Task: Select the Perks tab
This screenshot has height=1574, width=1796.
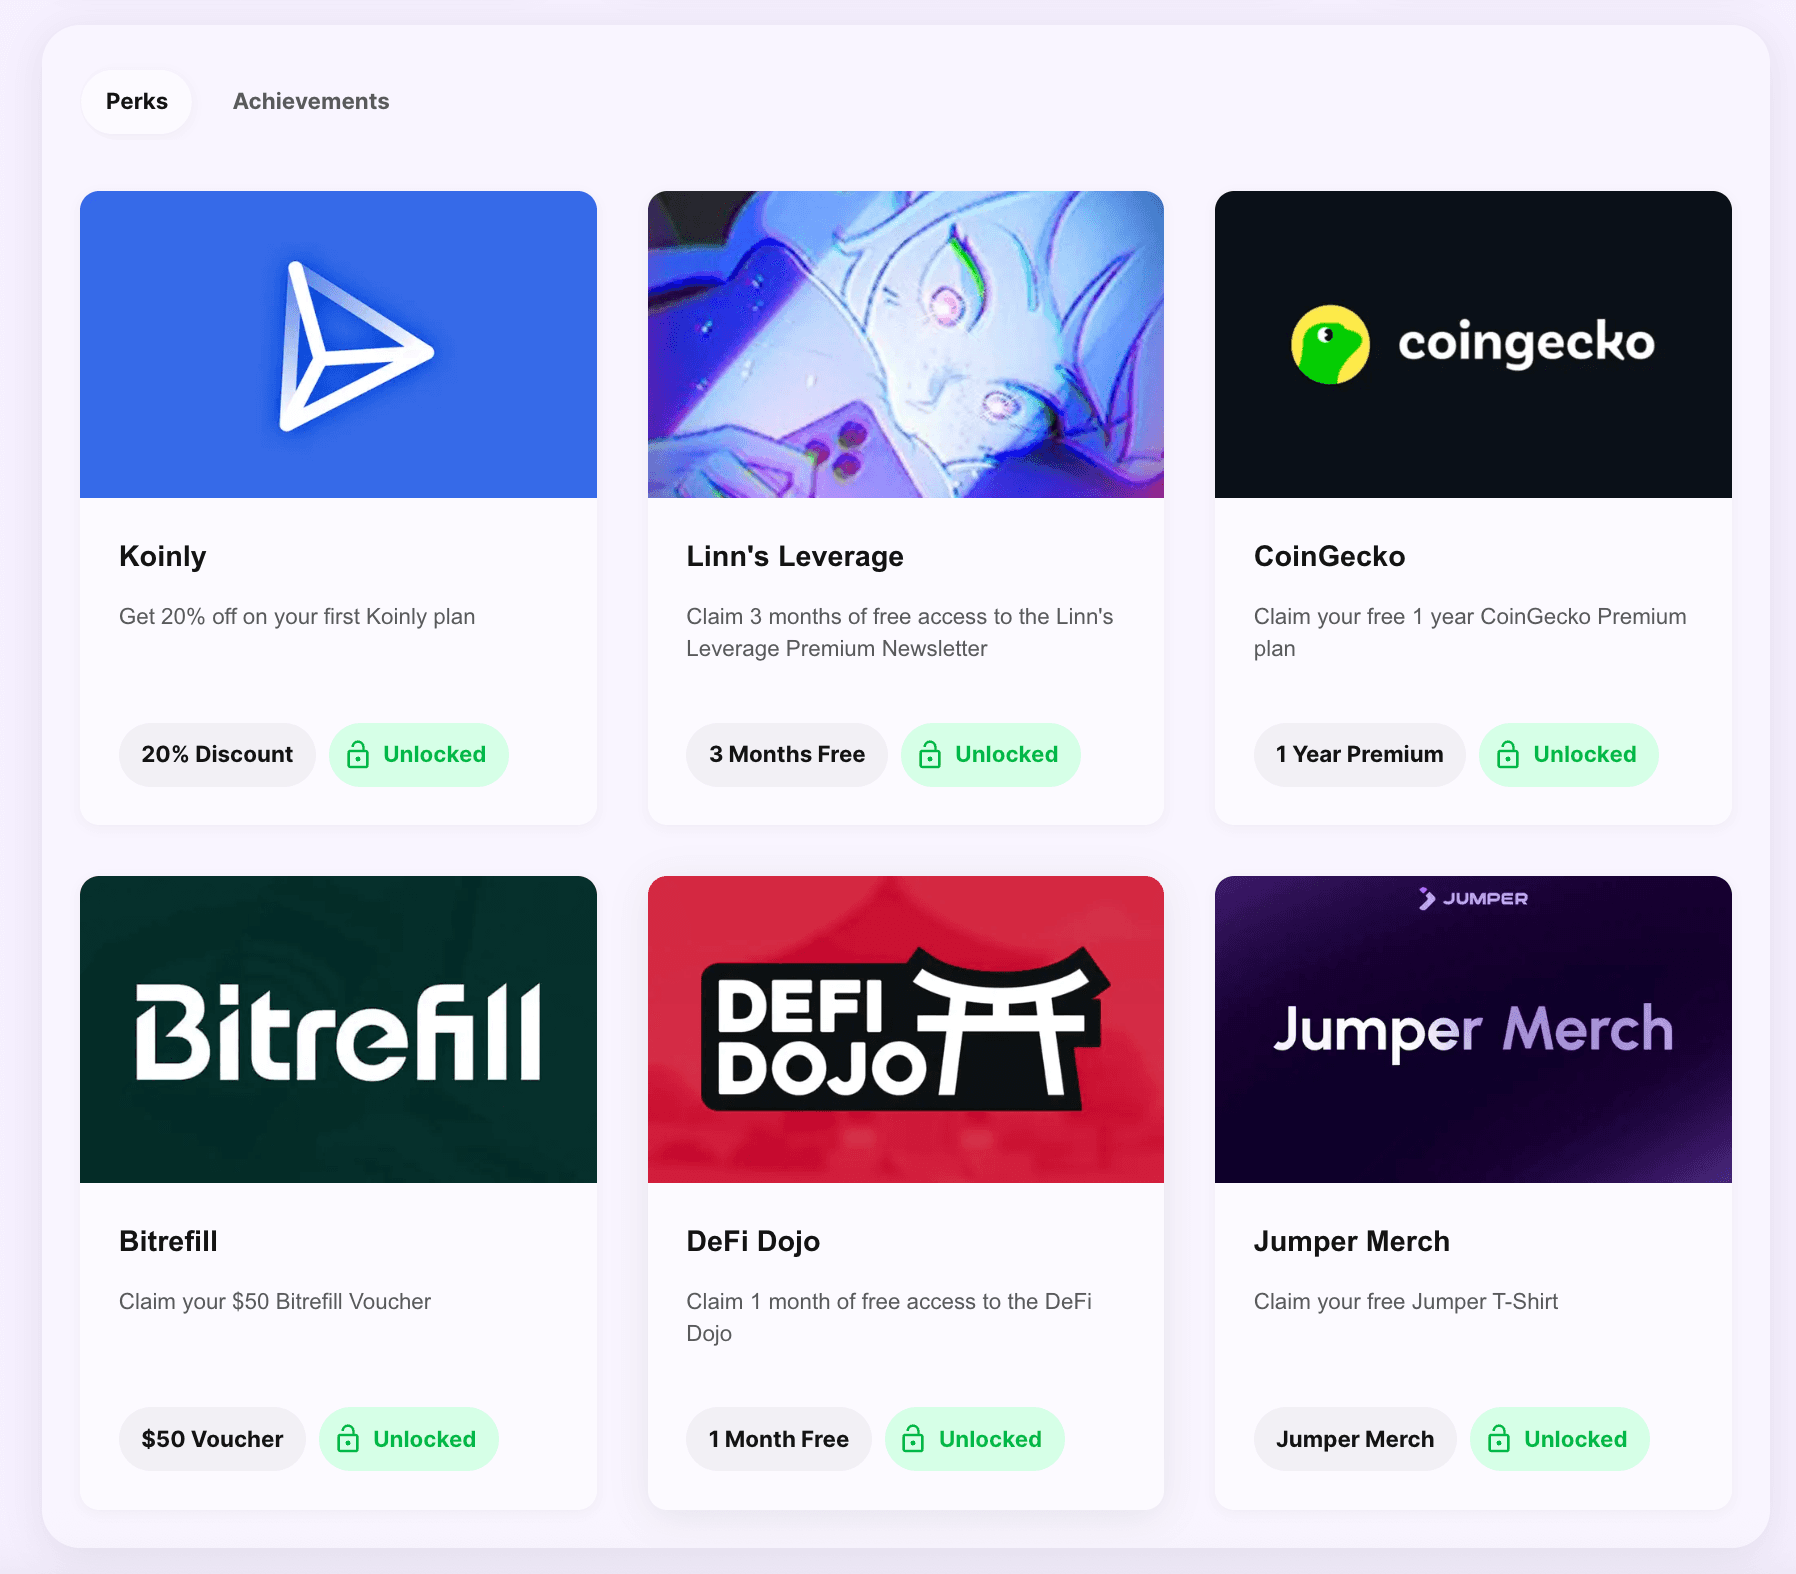Action: tap(137, 101)
